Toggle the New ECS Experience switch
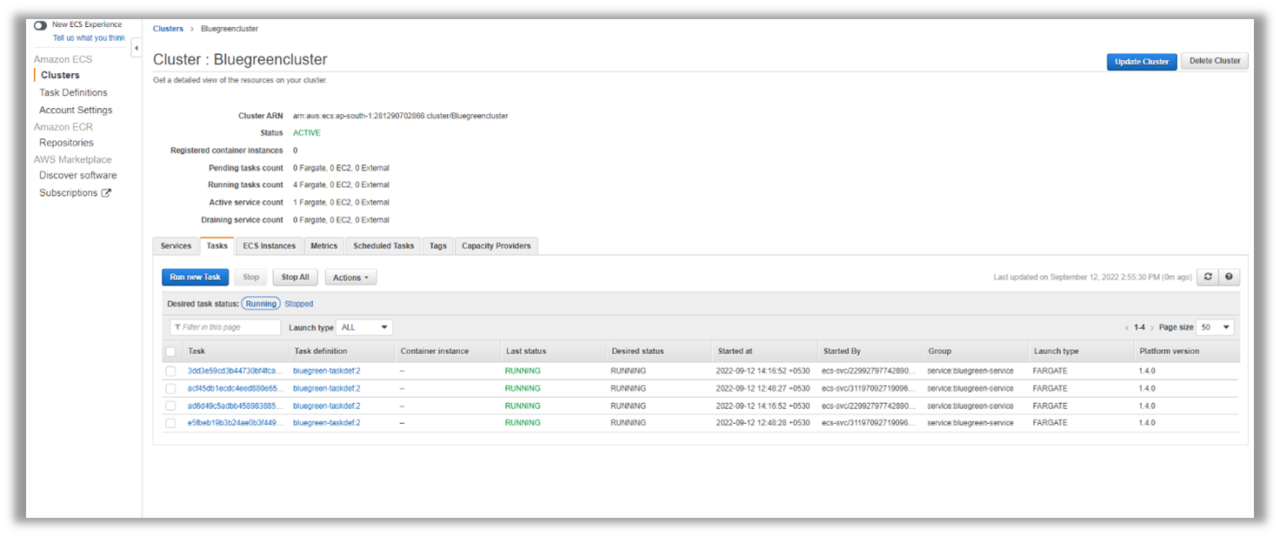This screenshot has height=537, width=1280. [40, 25]
